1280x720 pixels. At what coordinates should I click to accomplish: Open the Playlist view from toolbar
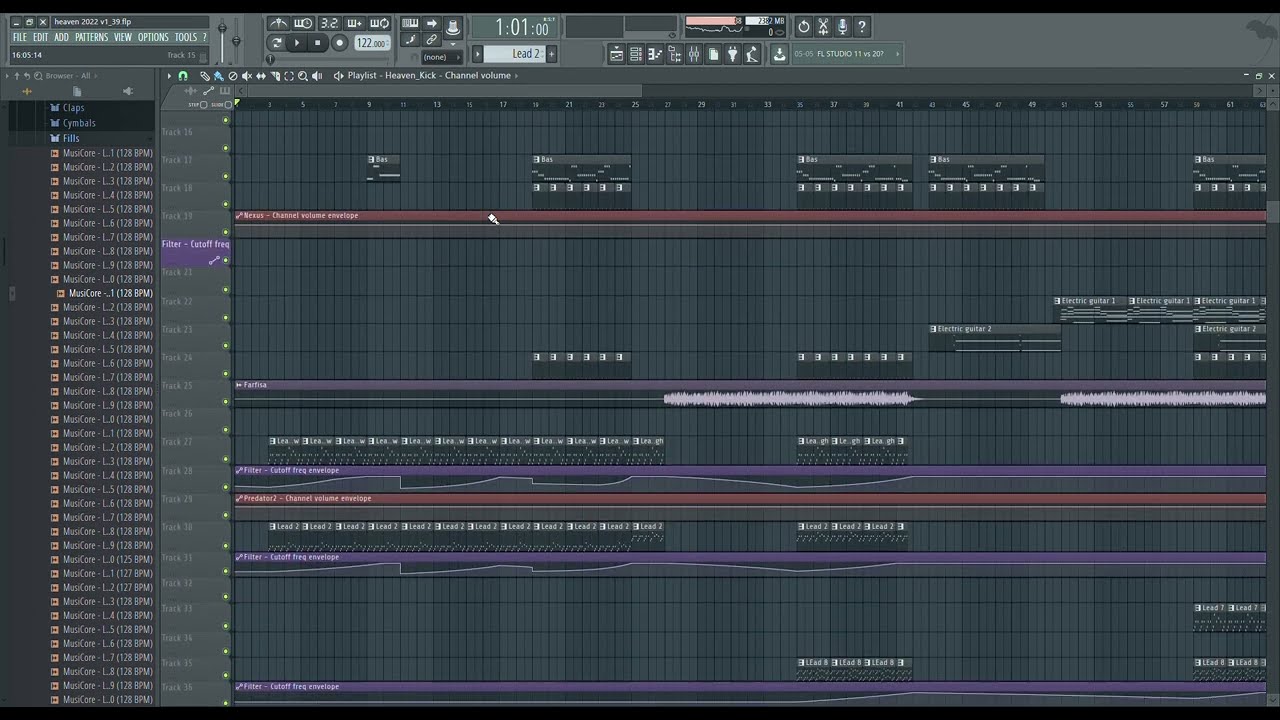coord(616,54)
